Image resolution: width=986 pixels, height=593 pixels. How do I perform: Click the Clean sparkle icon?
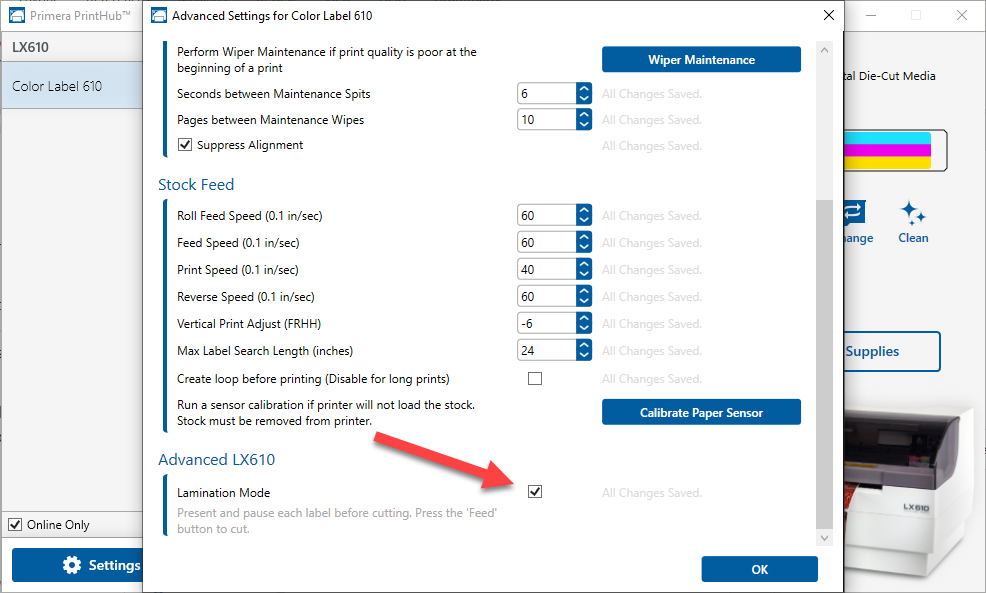pos(913,213)
